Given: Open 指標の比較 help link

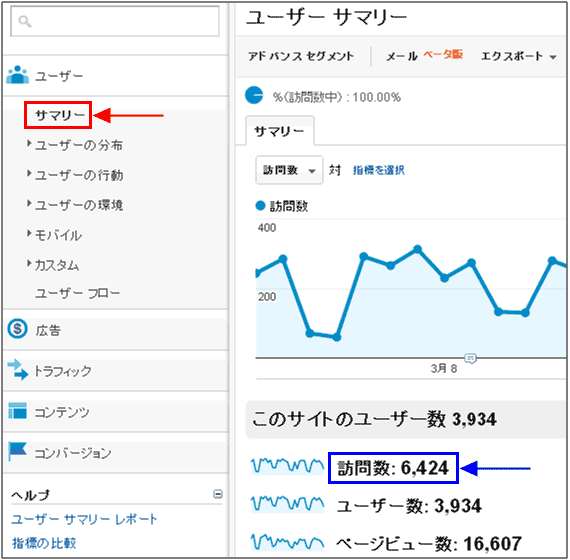Looking at the screenshot, I should (x=44, y=543).
